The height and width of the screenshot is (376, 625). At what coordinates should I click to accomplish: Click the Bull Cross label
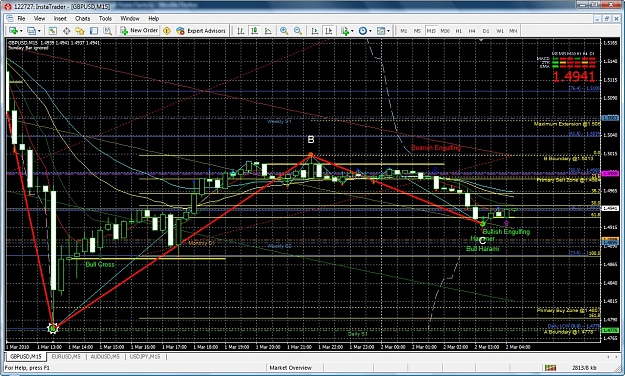click(x=100, y=264)
